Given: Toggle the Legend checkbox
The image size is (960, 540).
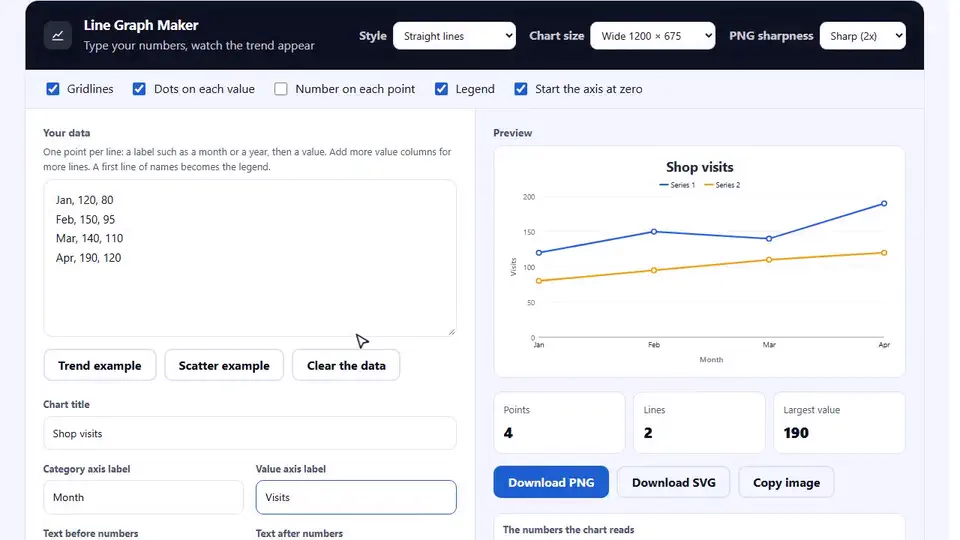Looking at the screenshot, I should 441,89.
